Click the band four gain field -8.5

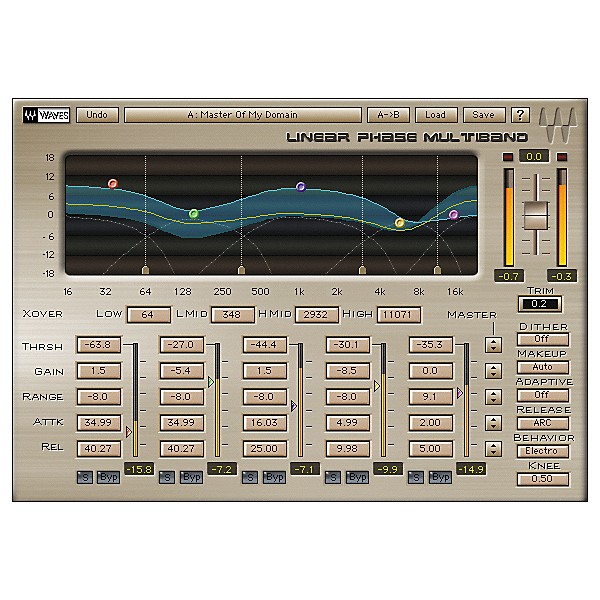click(x=347, y=371)
